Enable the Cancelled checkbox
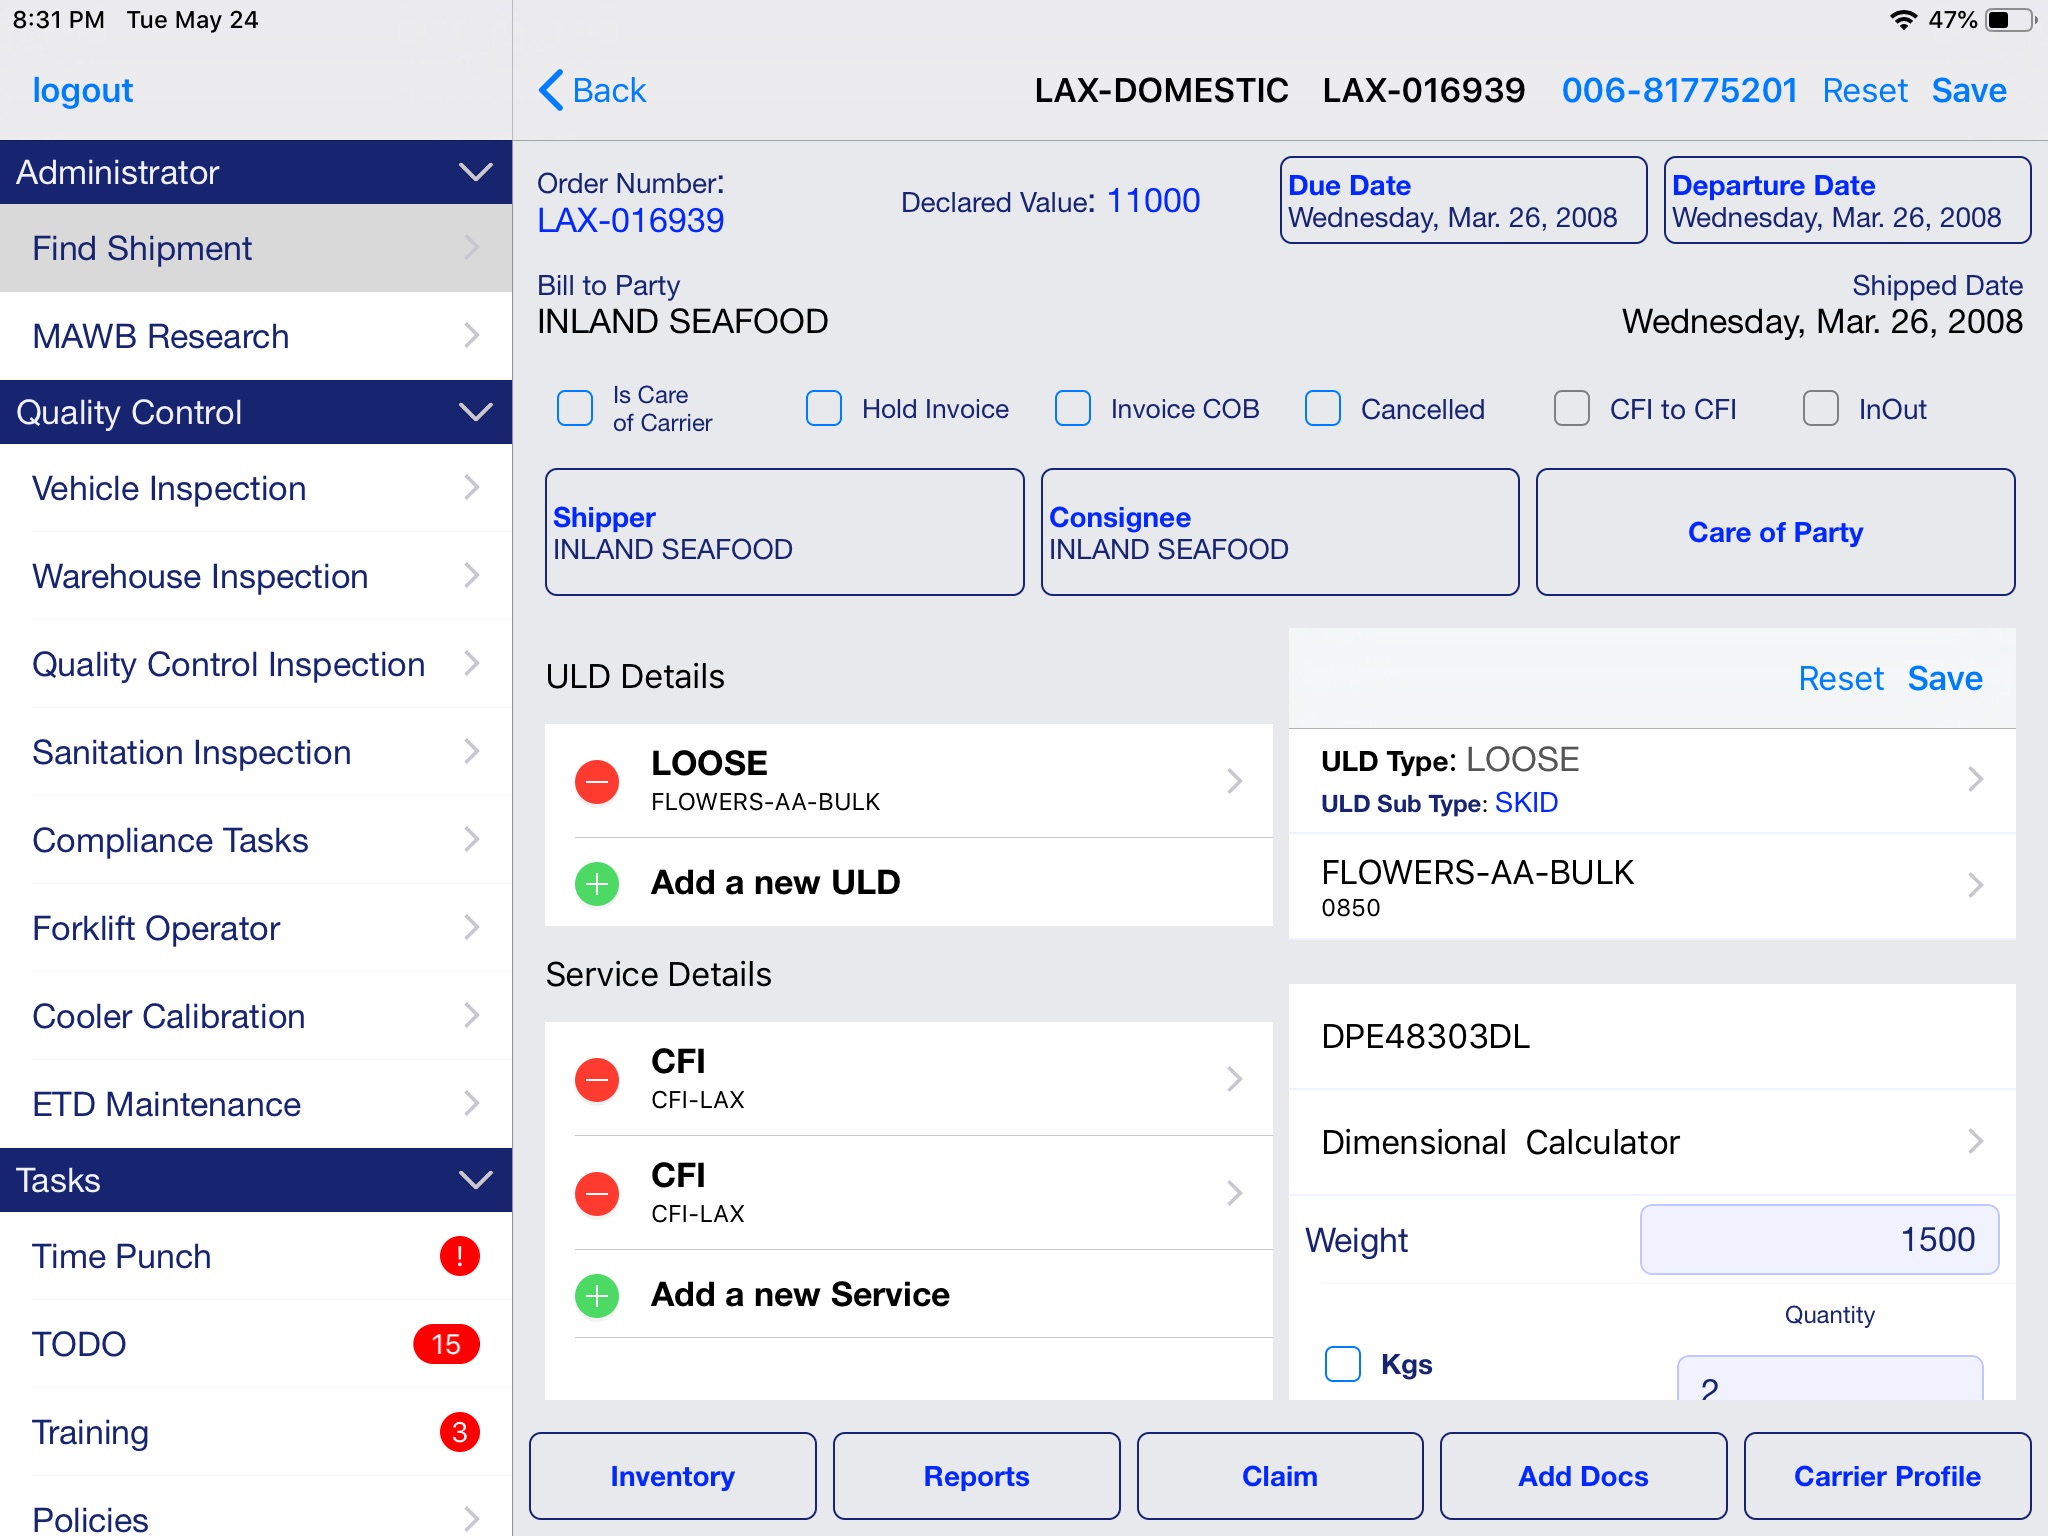The height and width of the screenshot is (1536, 2048). pos(1322,407)
